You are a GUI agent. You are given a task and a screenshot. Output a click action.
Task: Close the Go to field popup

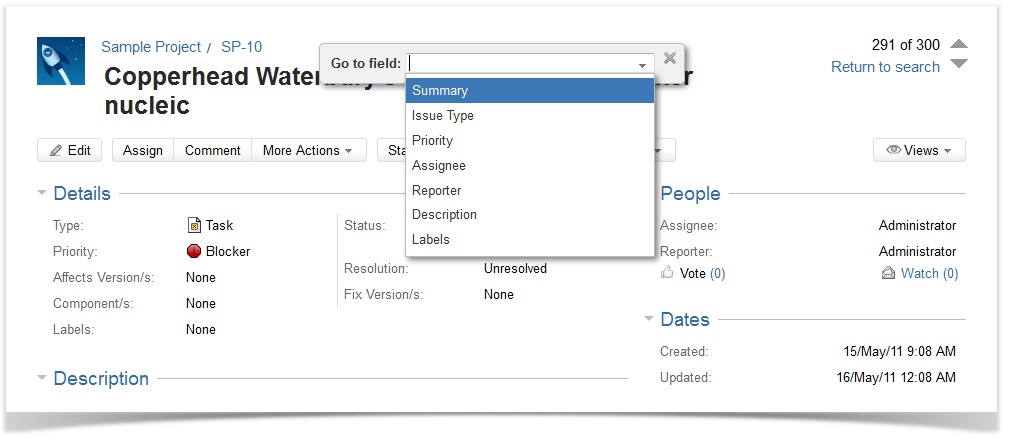click(x=670, y=59)
